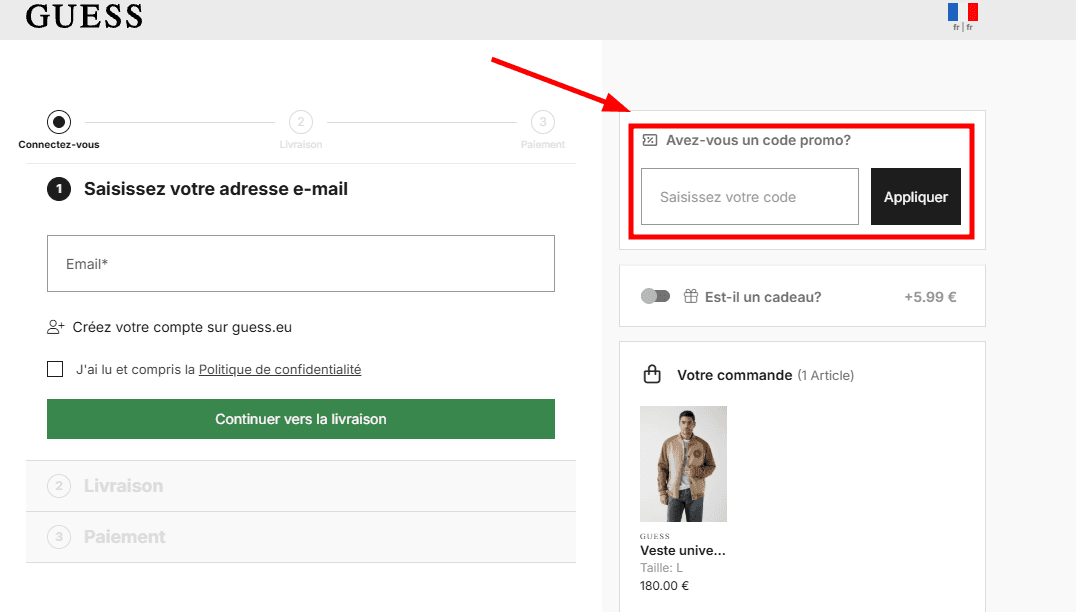1076x612 pixels.
Task: Click Continuer vers la livraison button
Action: pos(300,419)
